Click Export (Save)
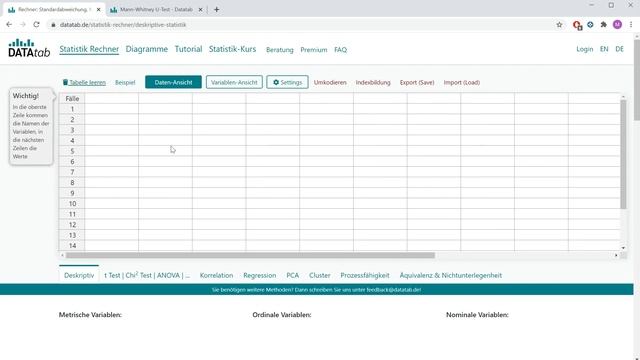Screen dimensions: 640x360 (x=417, y=82)
